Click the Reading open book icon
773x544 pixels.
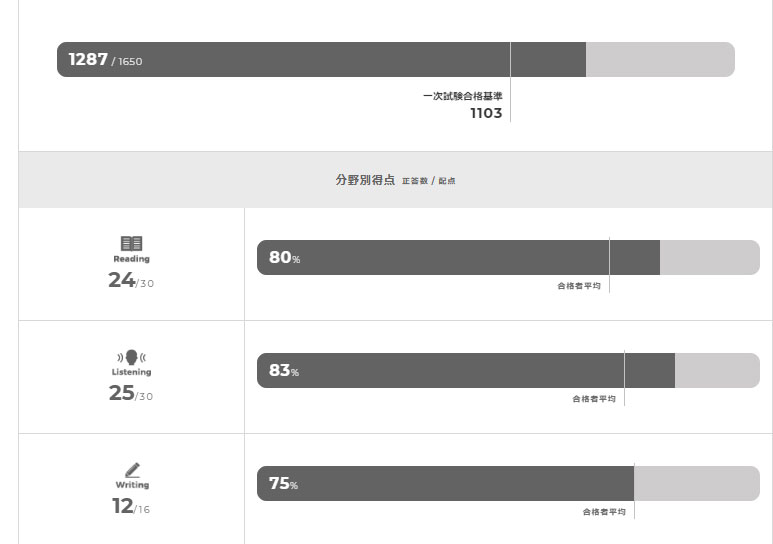(131, 243)
